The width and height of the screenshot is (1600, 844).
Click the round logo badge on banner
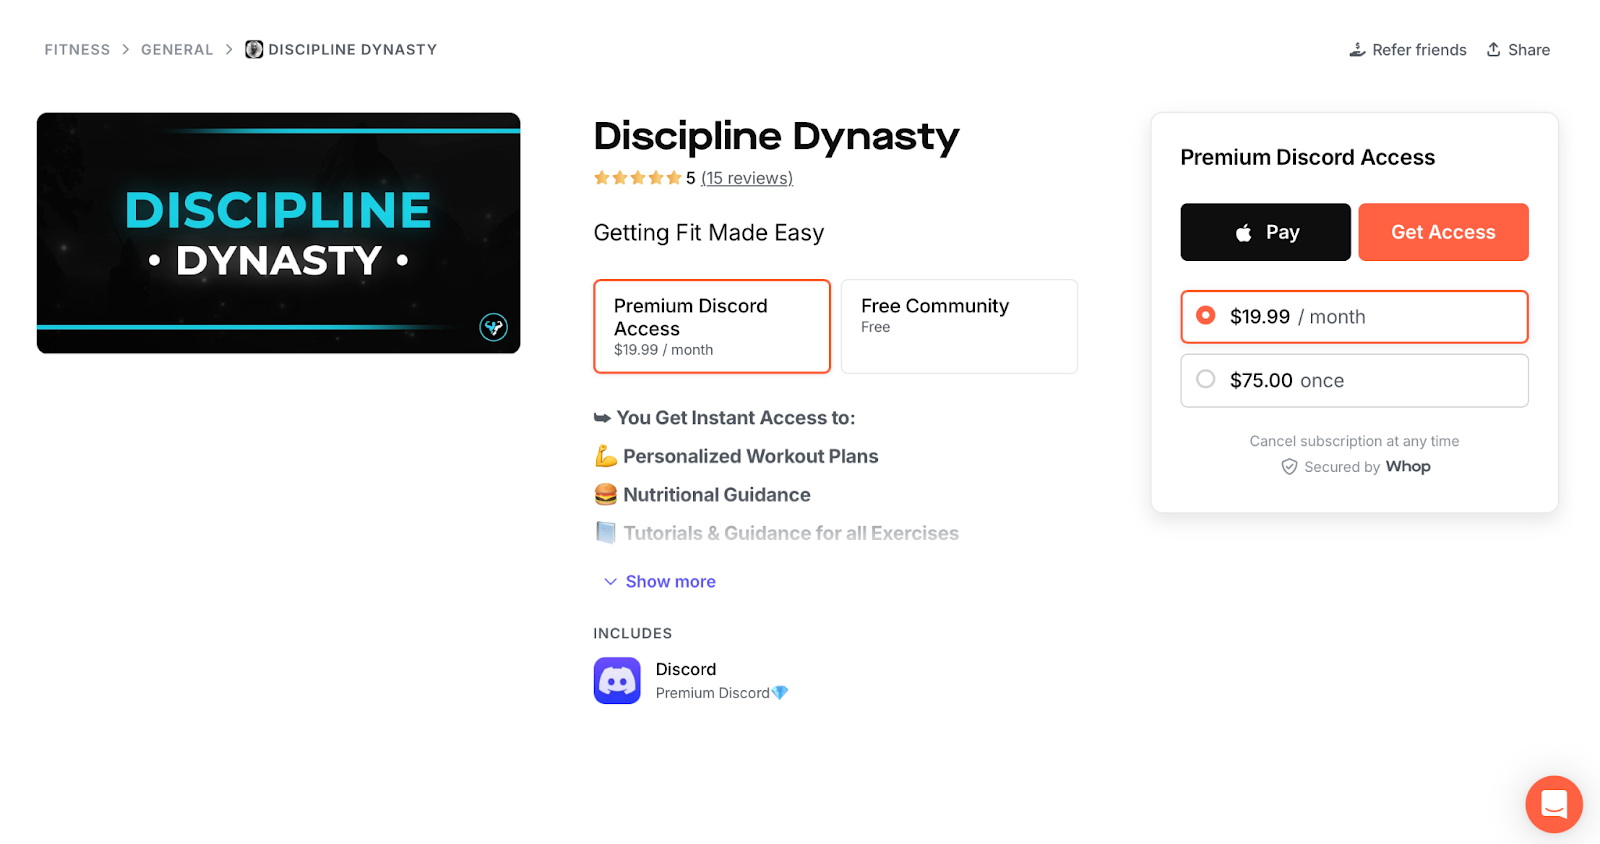(494, 327)
